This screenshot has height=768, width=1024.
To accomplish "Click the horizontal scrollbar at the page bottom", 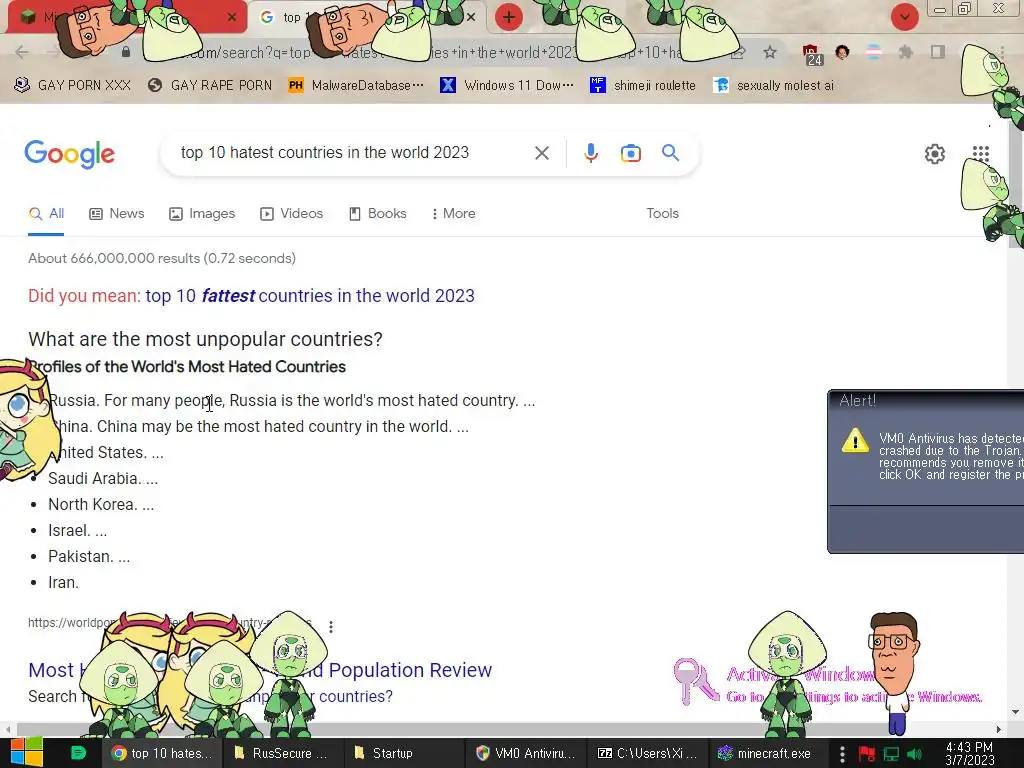I will (503, 729).
